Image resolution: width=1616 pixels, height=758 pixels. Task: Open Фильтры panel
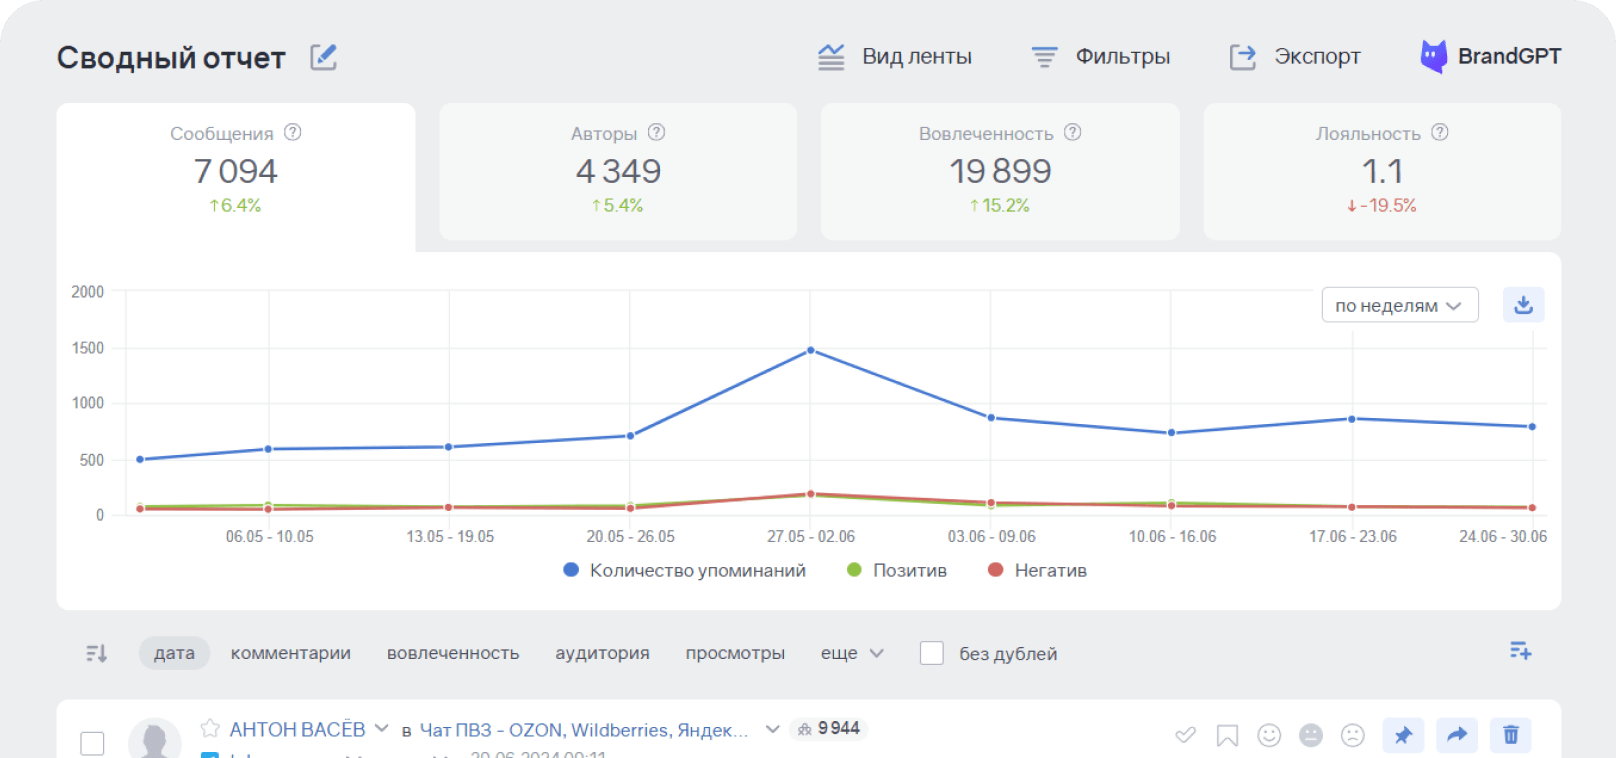point(1101,57)
